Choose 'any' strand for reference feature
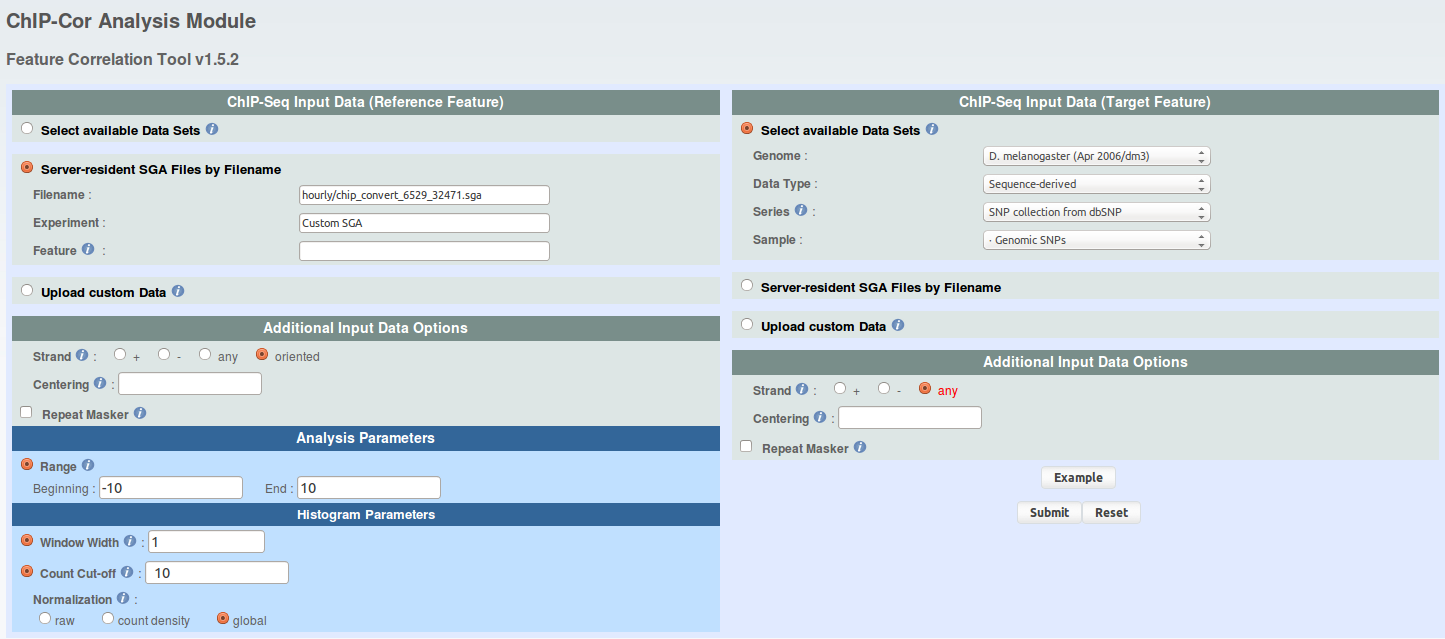This screenshot has width=1445, height=639. [x=205, y=354]
